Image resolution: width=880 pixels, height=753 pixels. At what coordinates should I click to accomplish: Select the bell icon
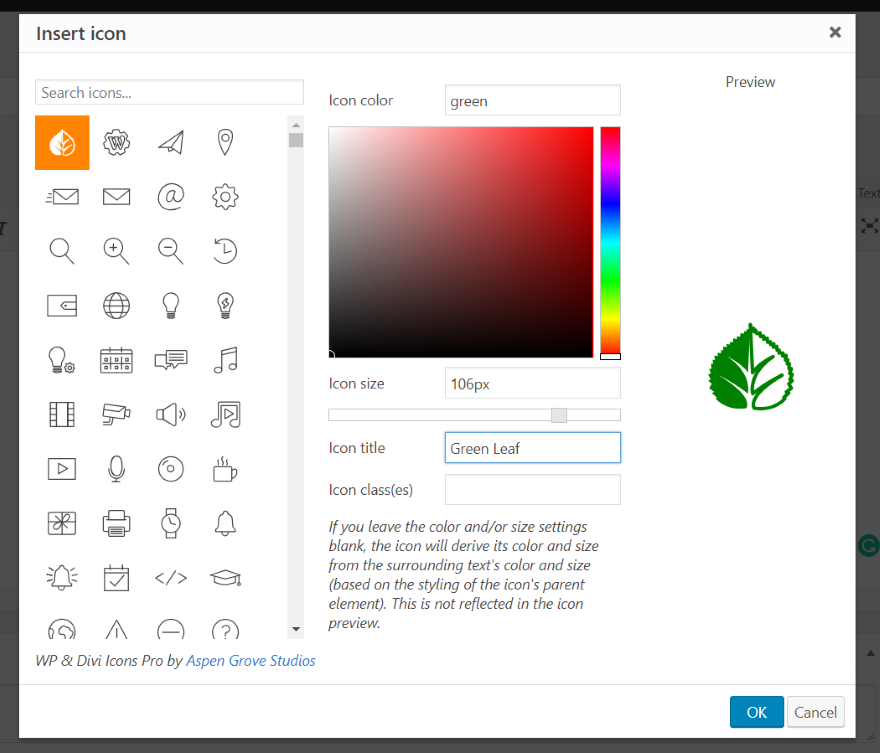(x=225, y=523)
